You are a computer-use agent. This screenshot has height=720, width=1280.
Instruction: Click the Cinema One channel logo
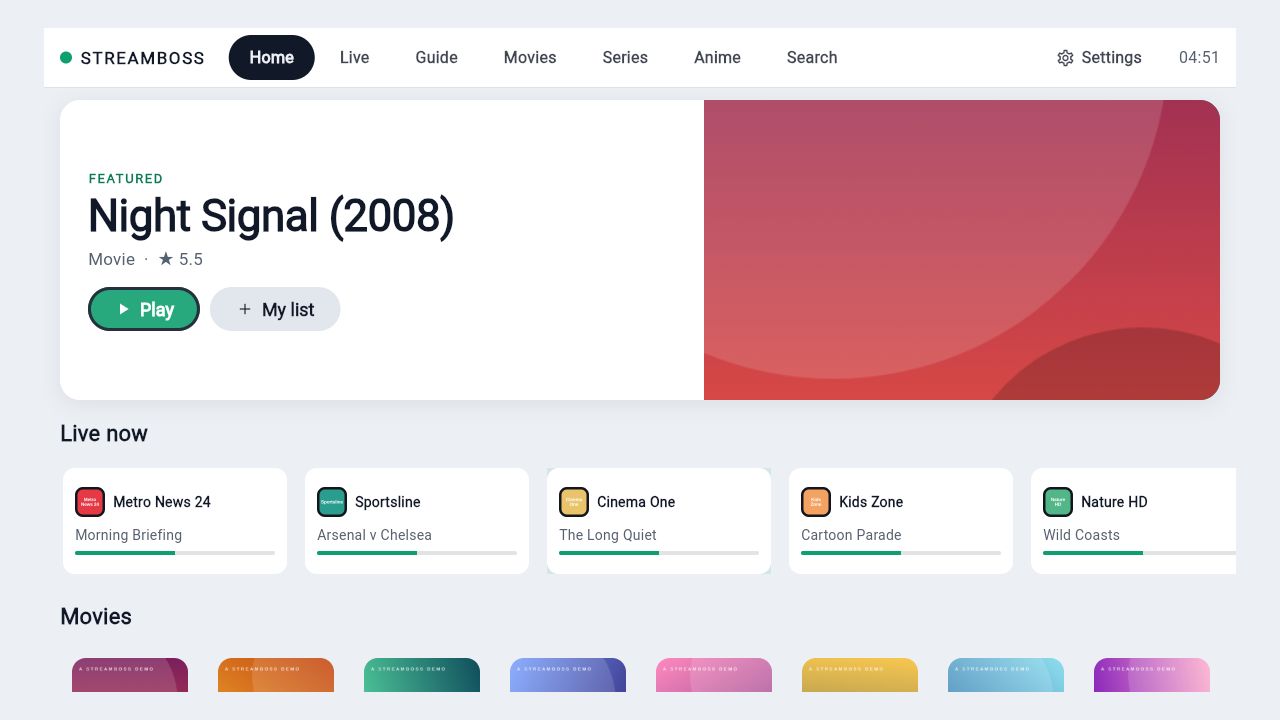[x=574, y=502]
